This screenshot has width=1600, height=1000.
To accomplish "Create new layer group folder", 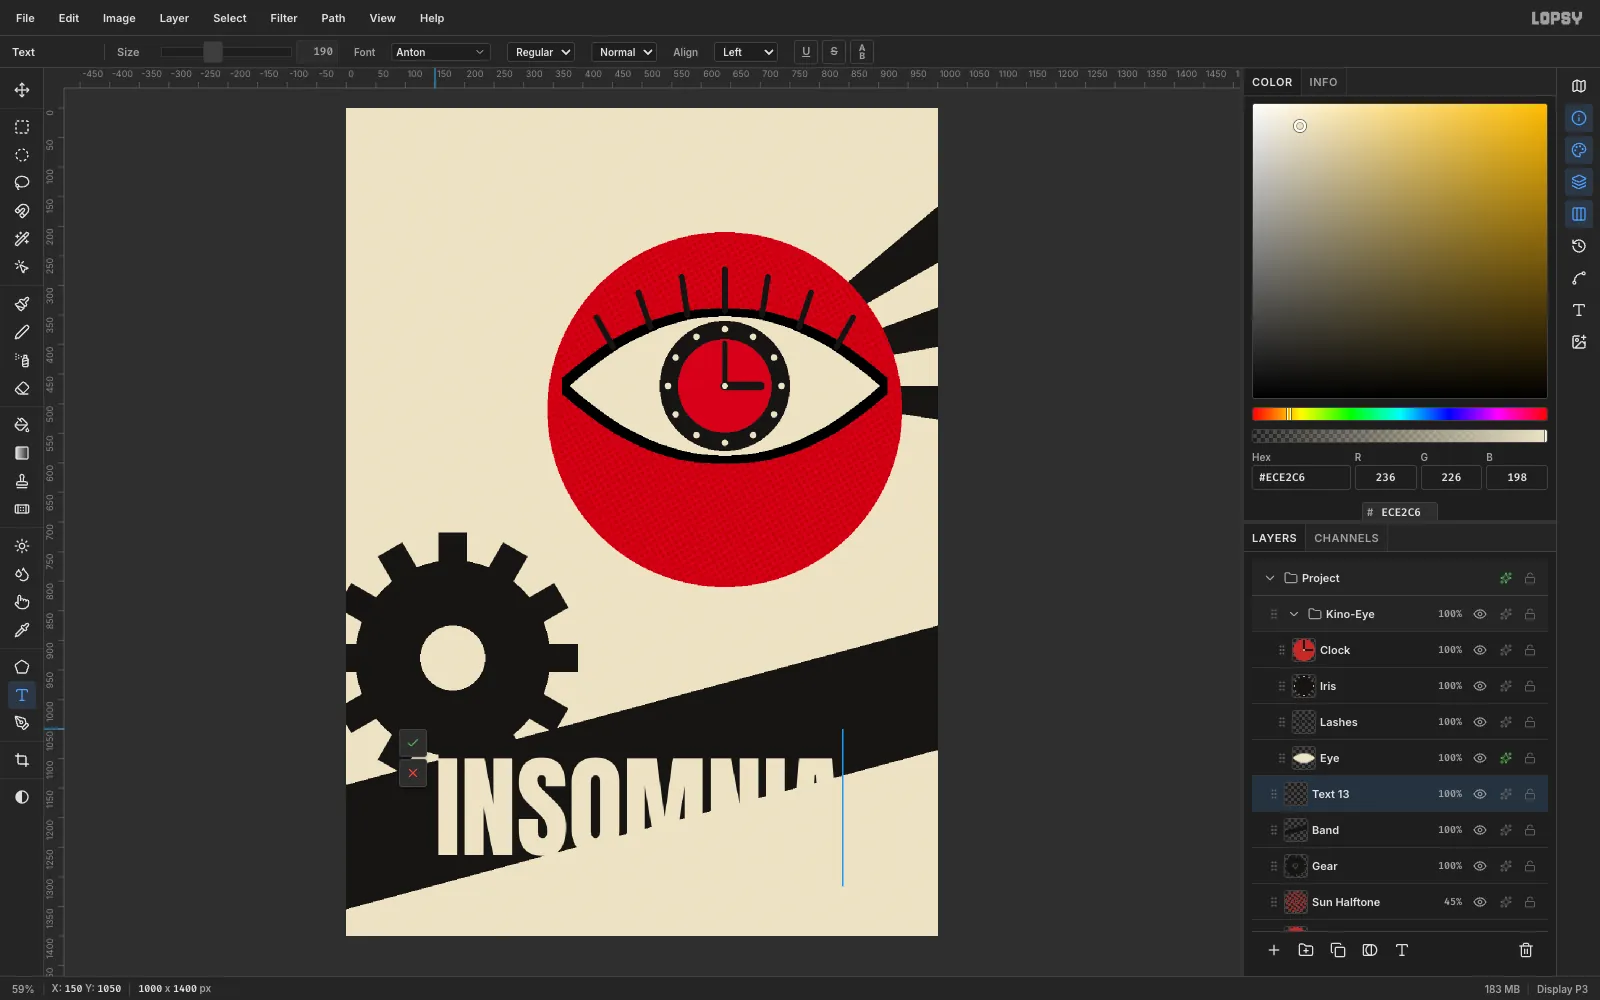I will [1306, 950].
